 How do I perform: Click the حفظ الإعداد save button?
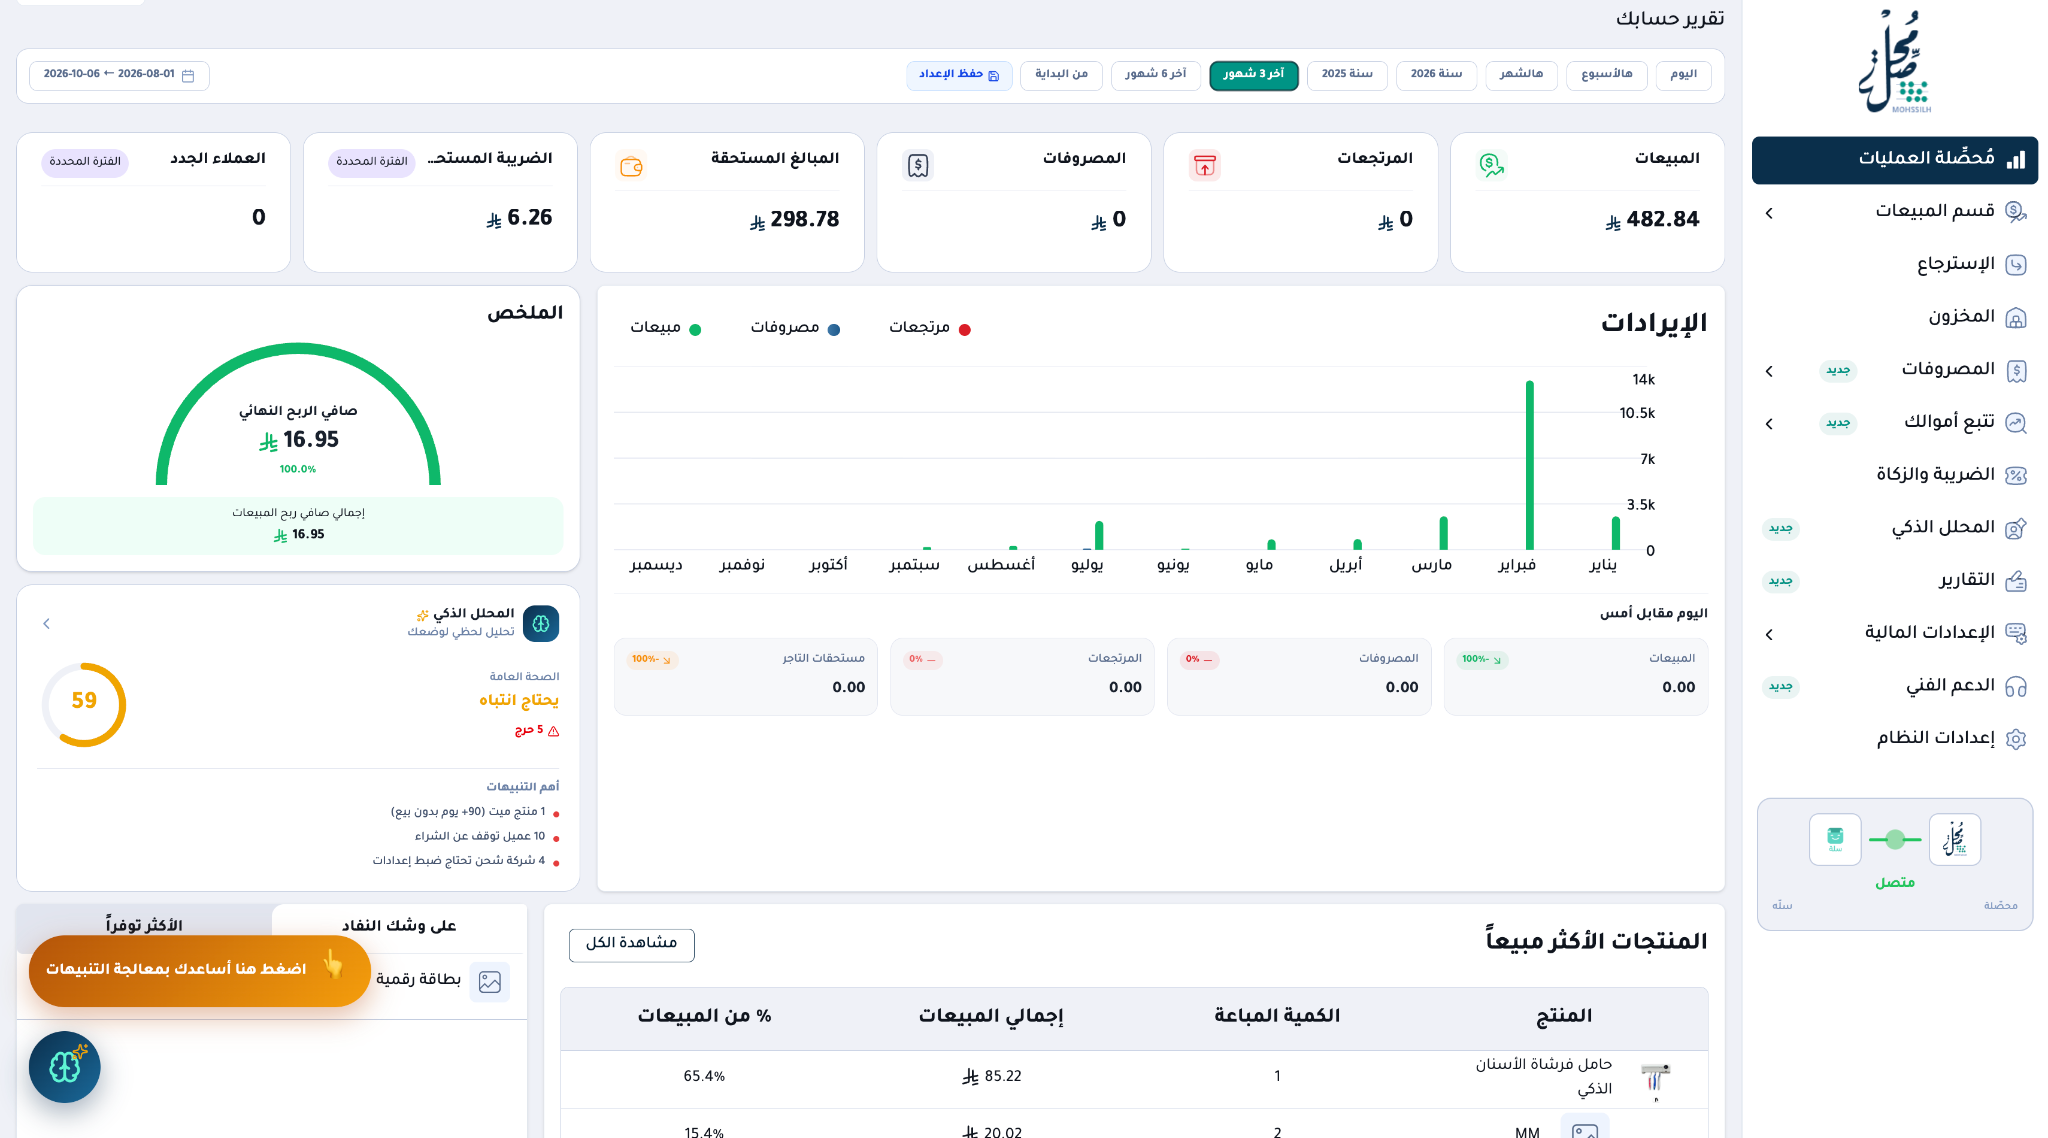[x=959, y=75]
